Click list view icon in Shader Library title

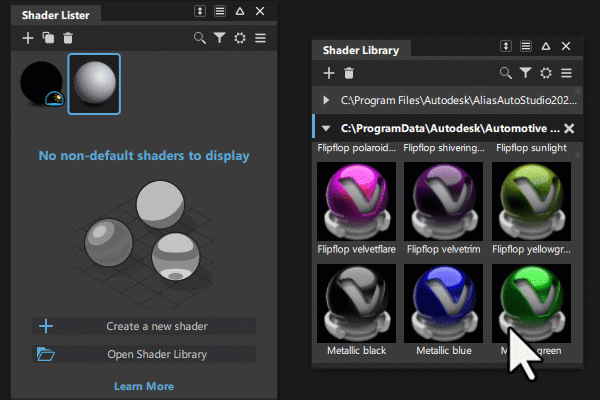pyautogui.click(x=526, y=46)
